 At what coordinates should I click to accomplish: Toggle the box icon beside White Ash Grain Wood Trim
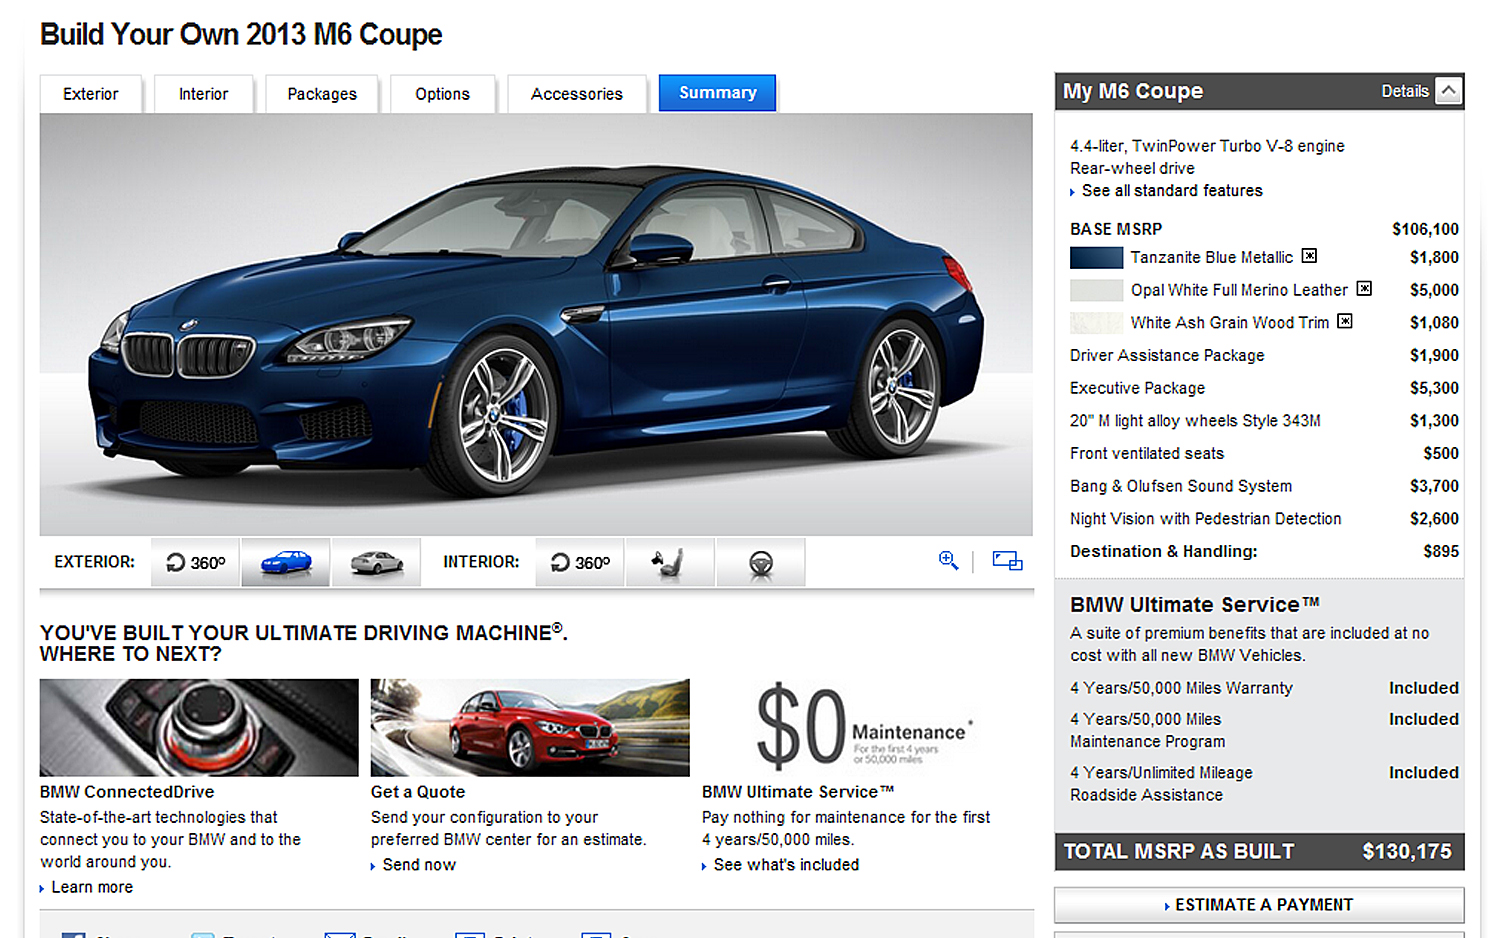click(1345, 321)
